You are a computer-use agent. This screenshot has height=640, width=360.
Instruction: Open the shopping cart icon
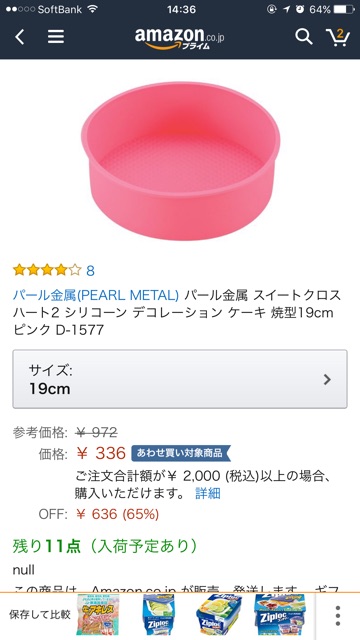338,37
